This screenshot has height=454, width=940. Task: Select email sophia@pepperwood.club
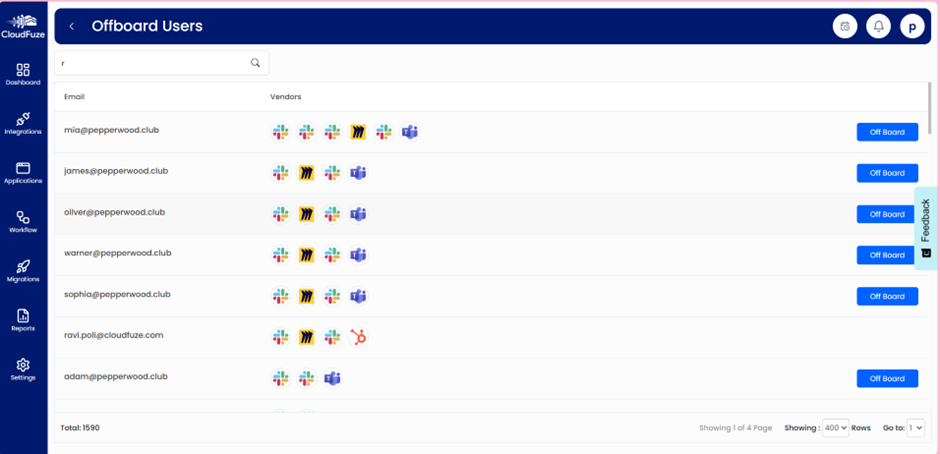click(118, 294)
